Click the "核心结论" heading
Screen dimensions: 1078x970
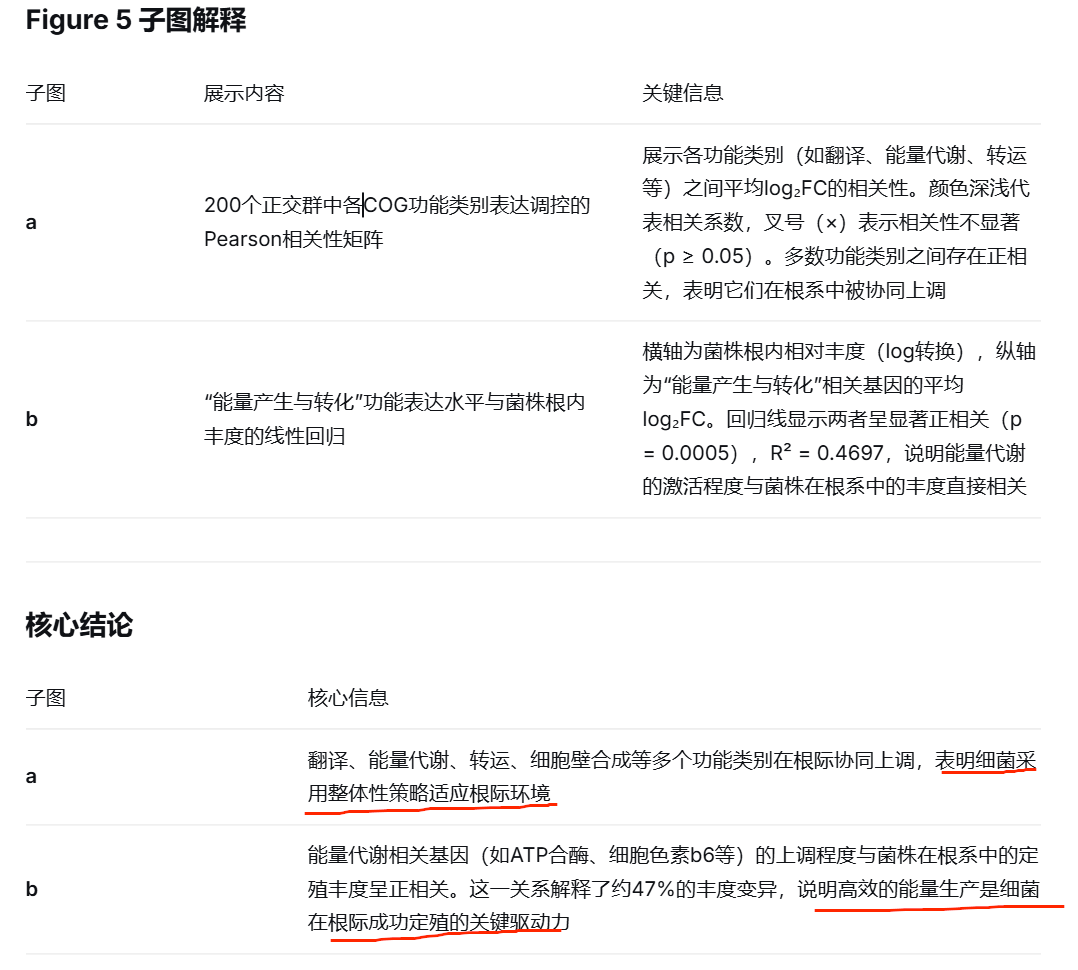[79, 625]
